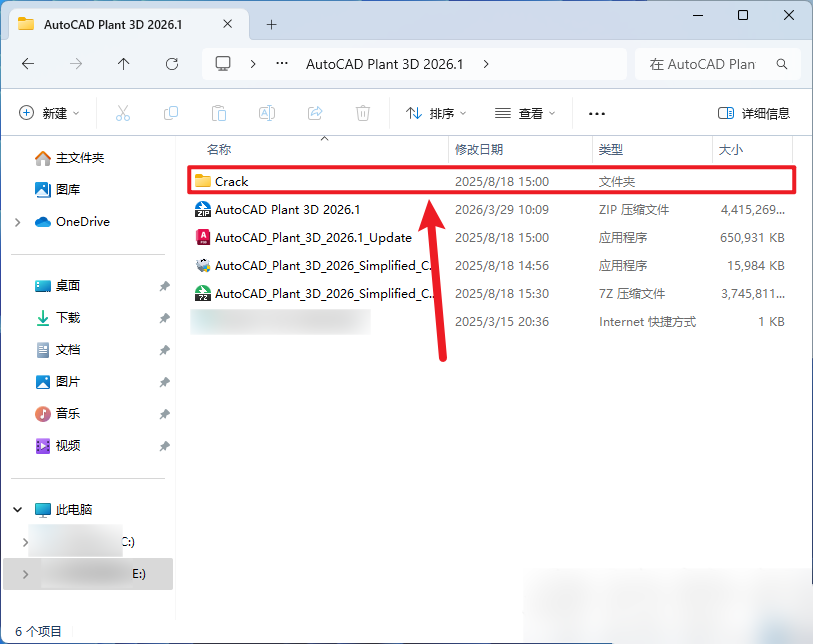This screenshot has width=813, height=644.
Task: Open the 查看 (View) dropdown
Action: (x=525, y=113)
